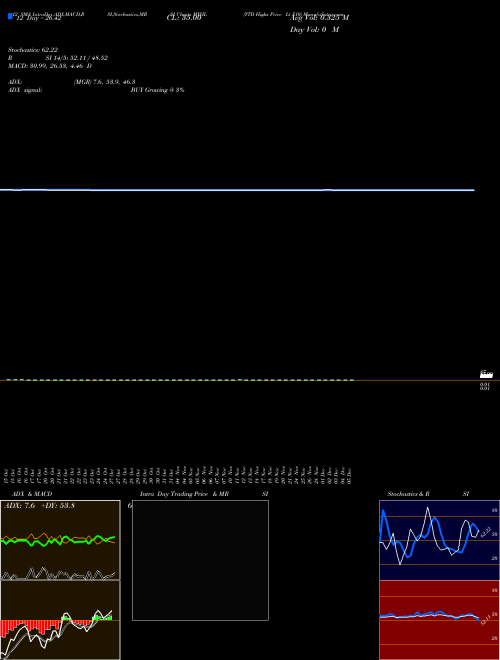This screenshot has height=660, width=500.
Task: Click the "BUY Growing @ 3%" signal text
Action: click(x=157, y=90)
